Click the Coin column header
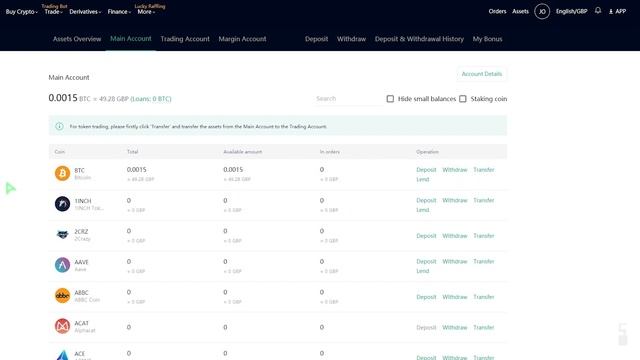The height and width of the screenshot is (360, 640). click(60, 151)
